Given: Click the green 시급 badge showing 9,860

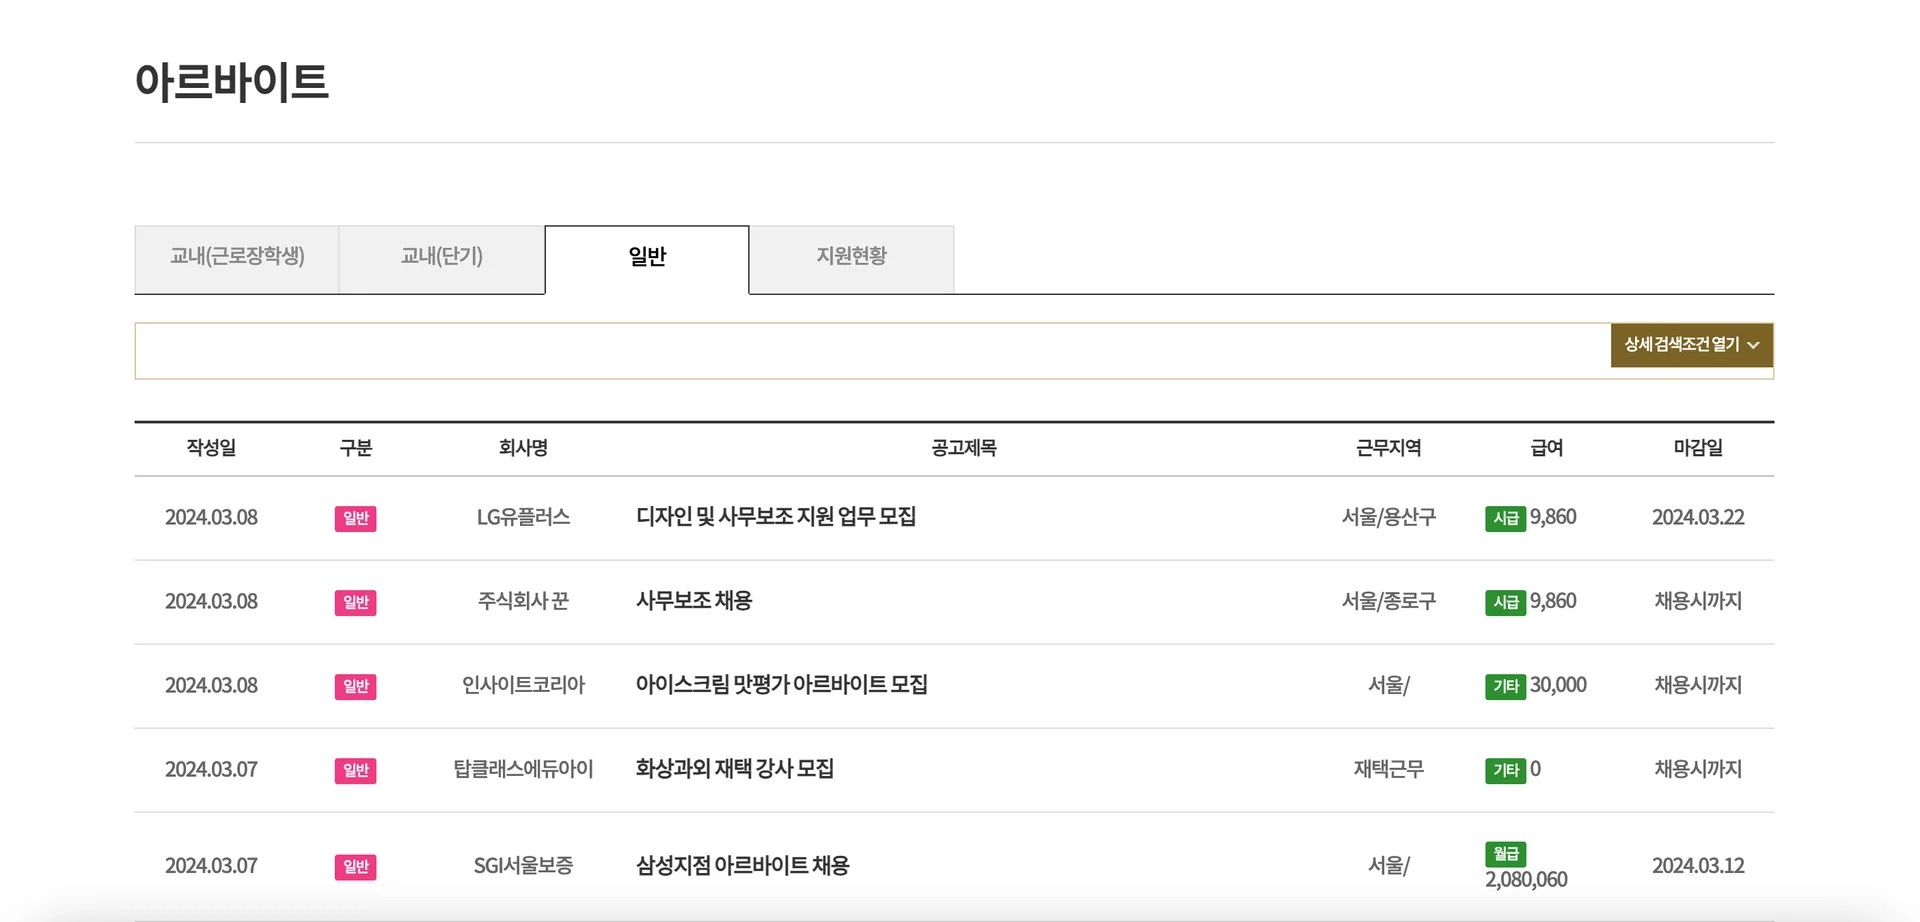Looking at the screenshot, I should pyautogui.click(x=1508, y=518).
